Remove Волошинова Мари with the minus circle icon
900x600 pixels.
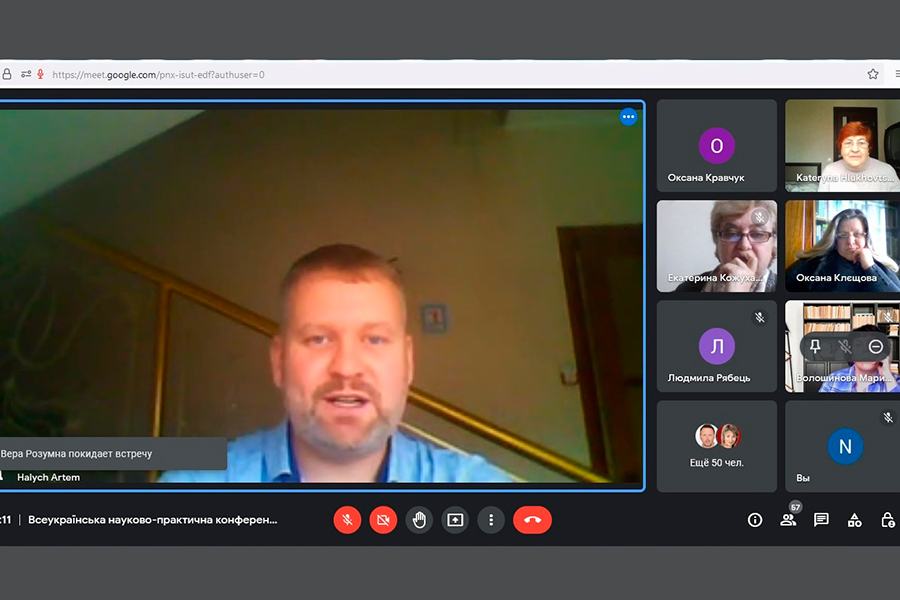(x=875, y=346)
